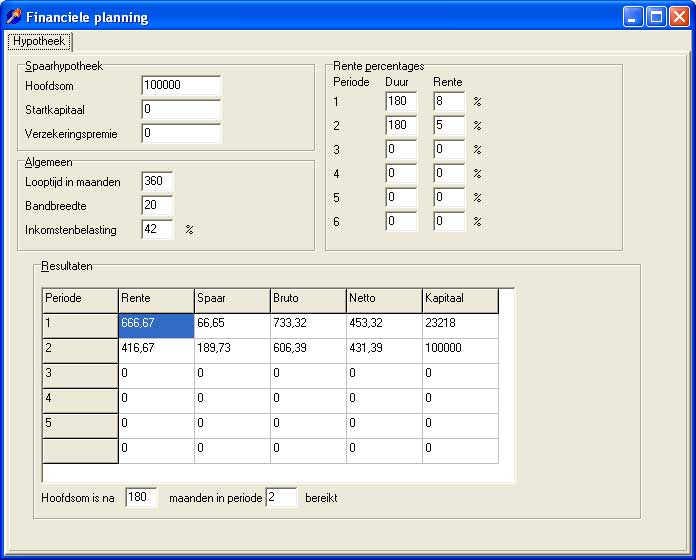Select Duur field for periode 2
This screenshot has width=696, height=560.
coord(401,125)
